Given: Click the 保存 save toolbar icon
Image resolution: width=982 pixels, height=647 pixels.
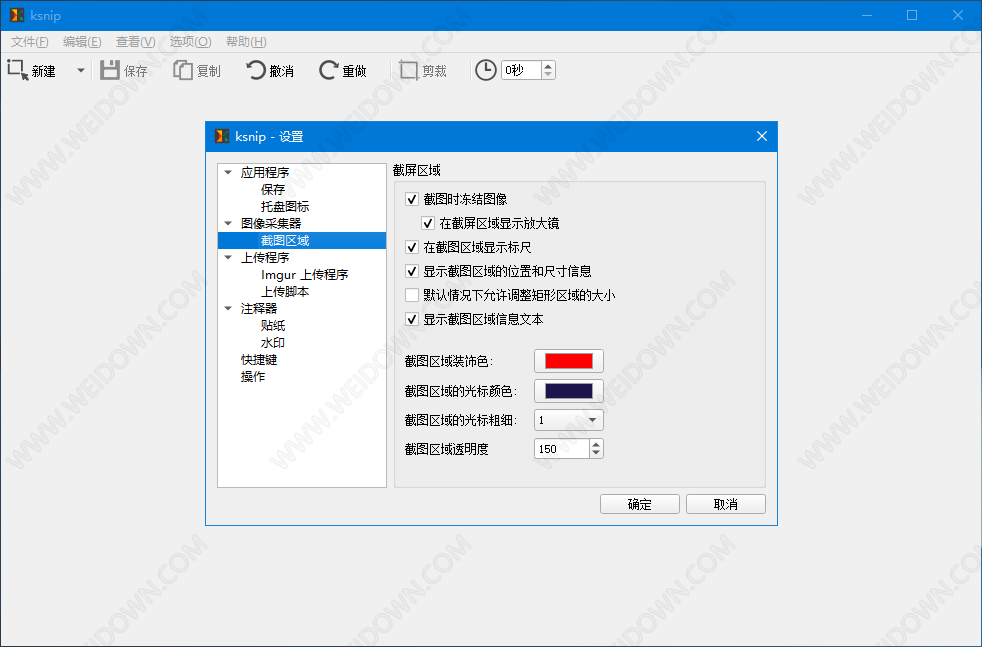Looking at the screenshot, I should 110,70.
